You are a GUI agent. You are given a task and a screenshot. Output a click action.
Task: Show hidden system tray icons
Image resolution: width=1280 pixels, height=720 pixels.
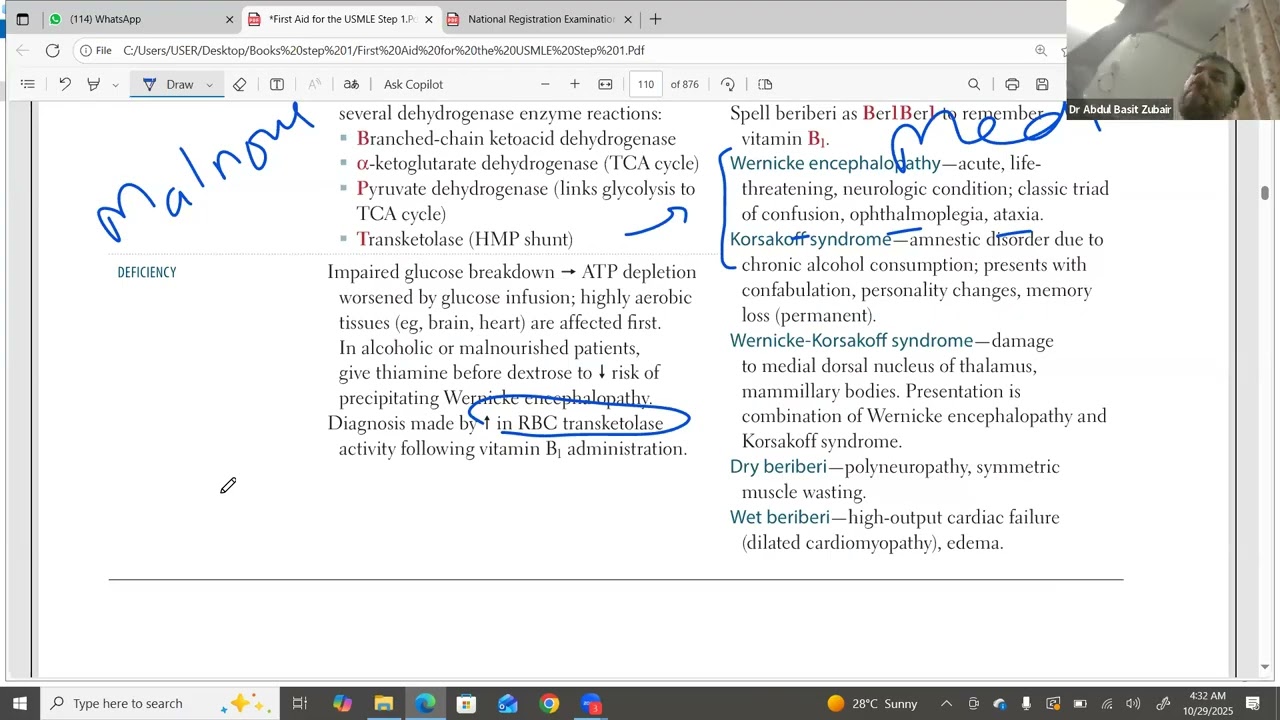tap(946, 703)
